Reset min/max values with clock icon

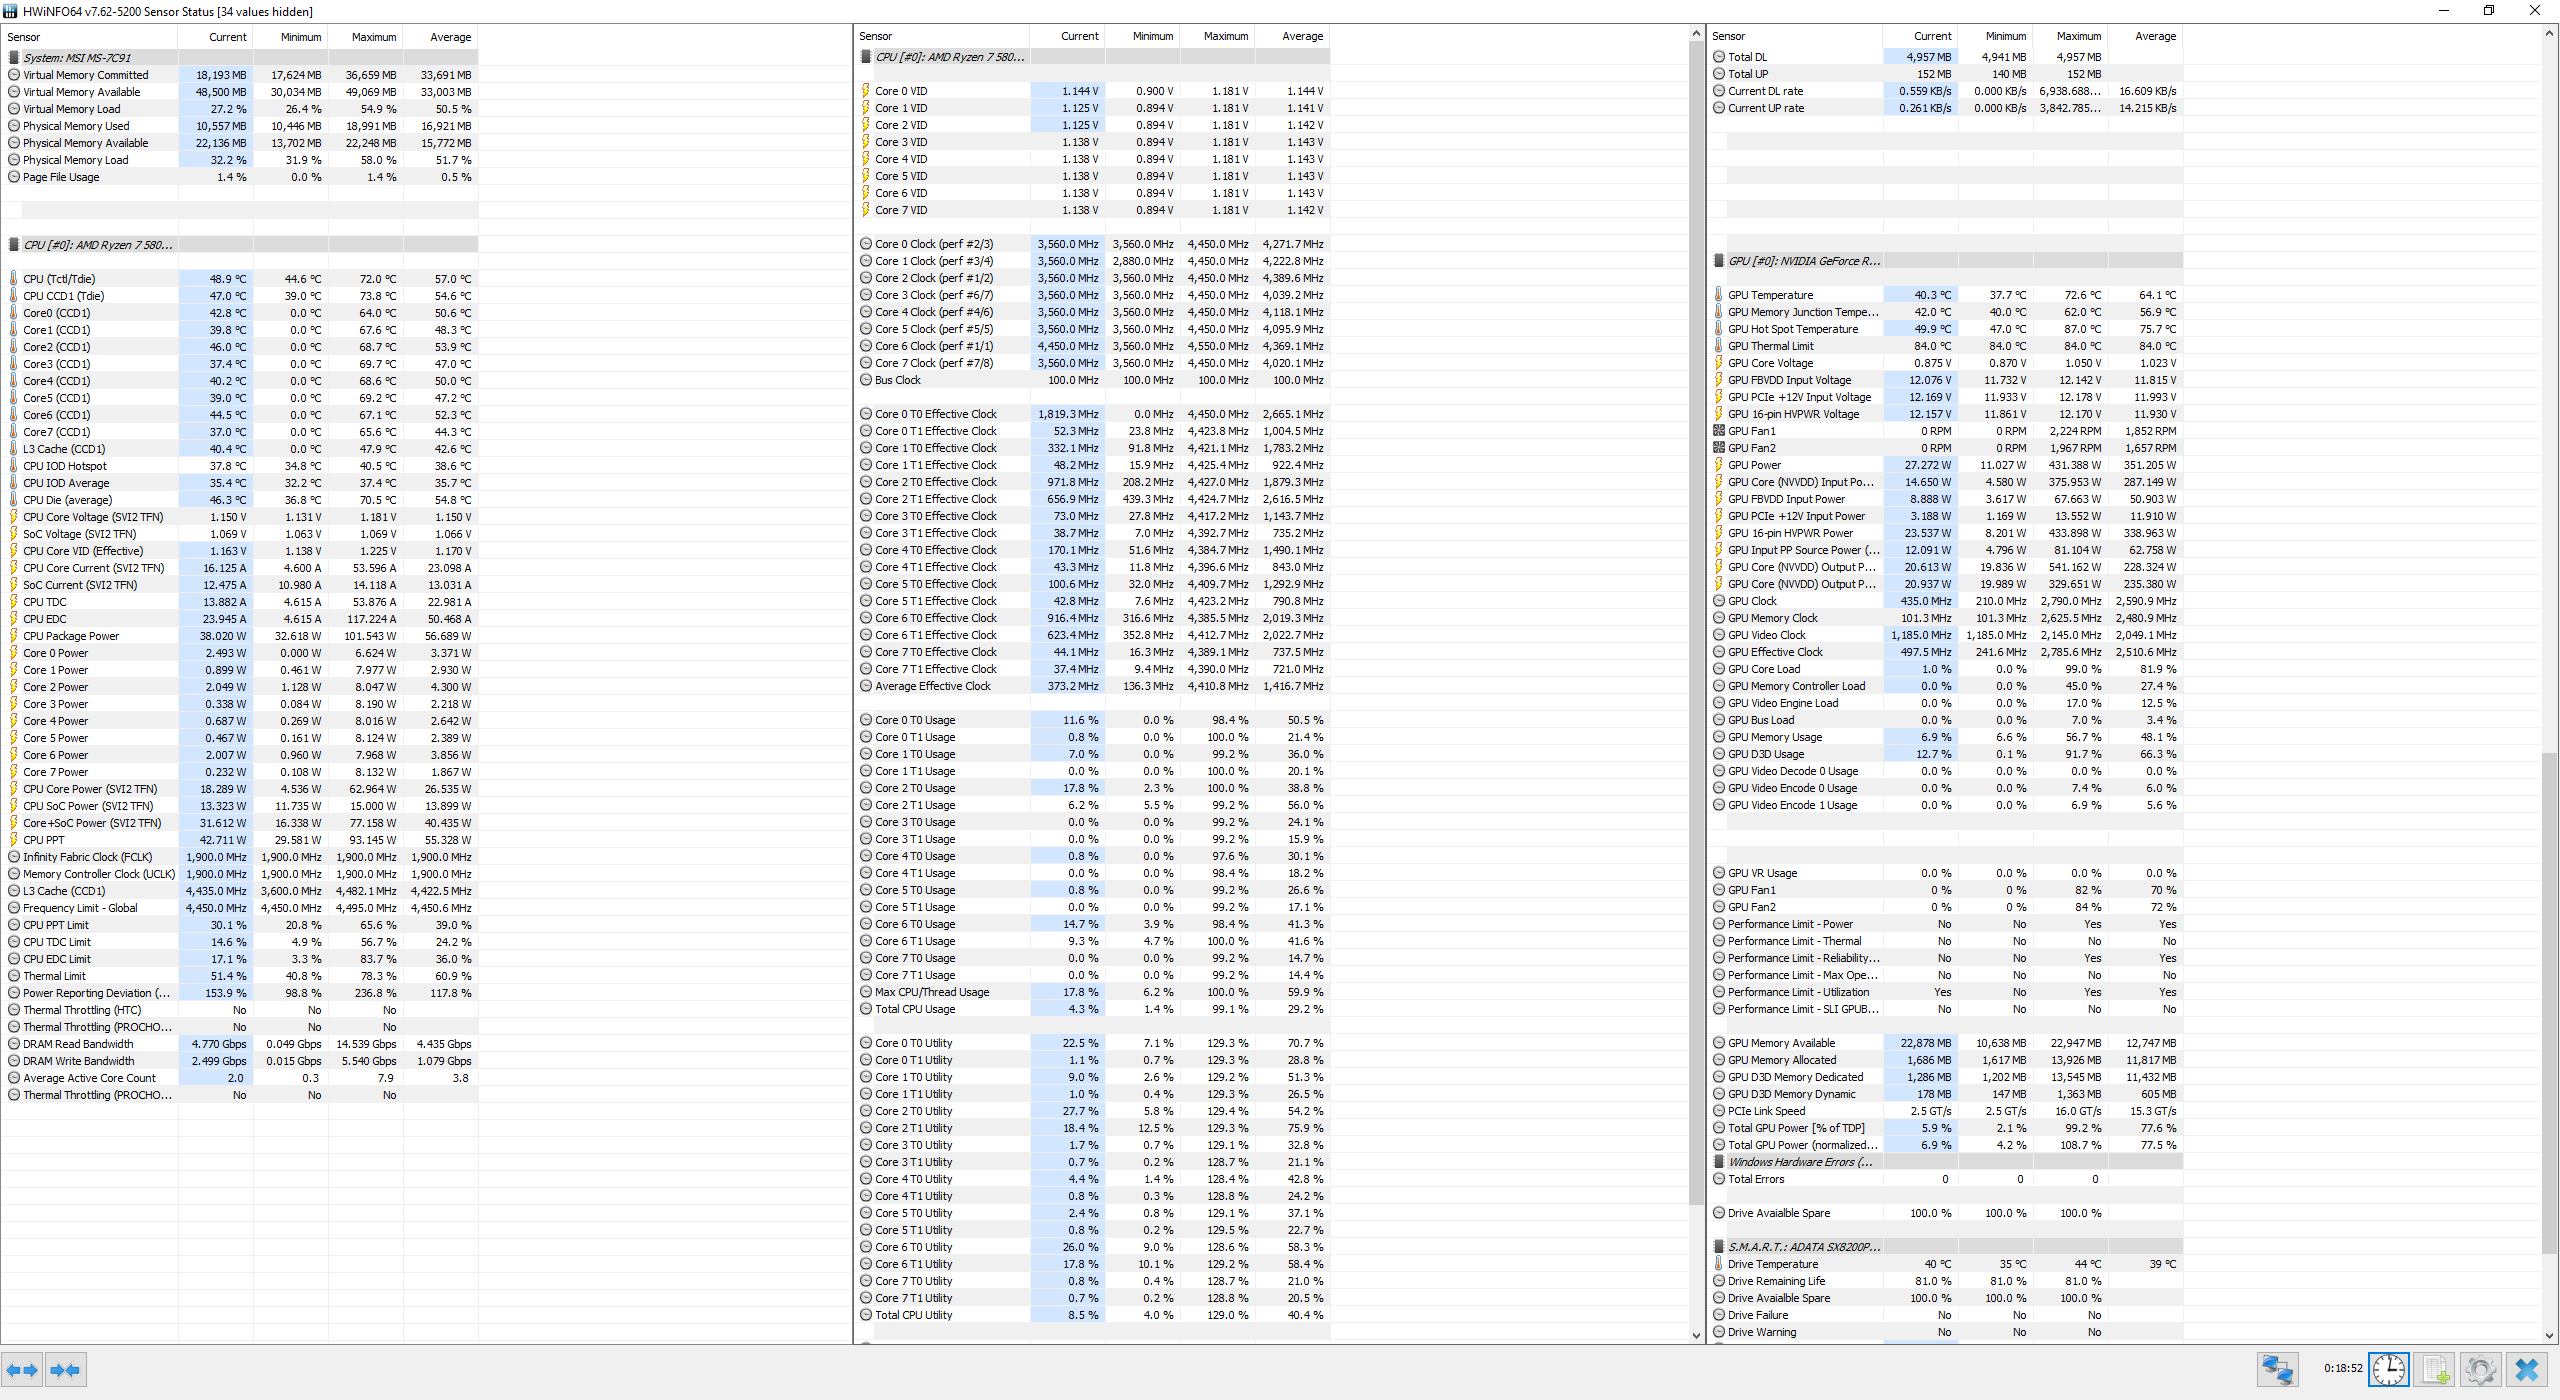pyautogui.click(x=2389, y=1369)
